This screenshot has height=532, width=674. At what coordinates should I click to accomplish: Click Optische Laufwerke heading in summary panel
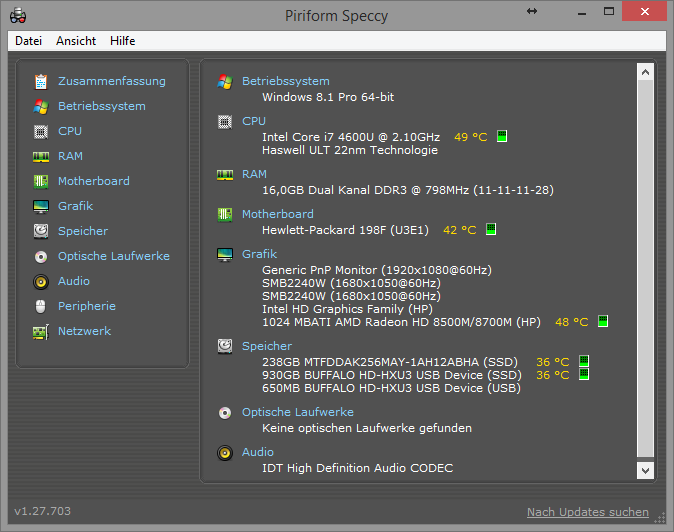pyautogui.click(x=298, y=412)
